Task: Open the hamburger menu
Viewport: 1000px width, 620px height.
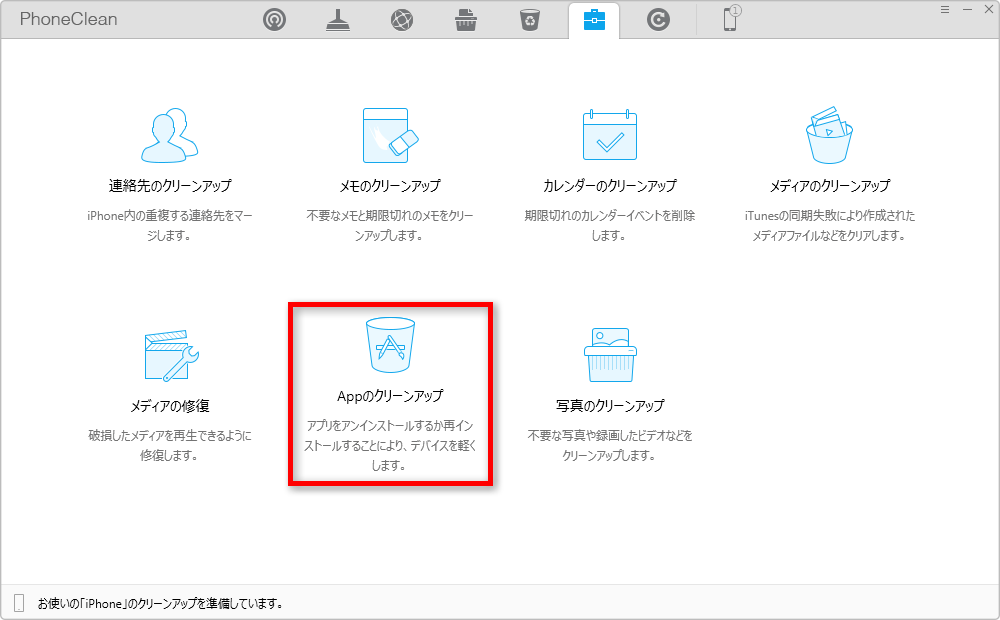Action: tap(944, 9)
